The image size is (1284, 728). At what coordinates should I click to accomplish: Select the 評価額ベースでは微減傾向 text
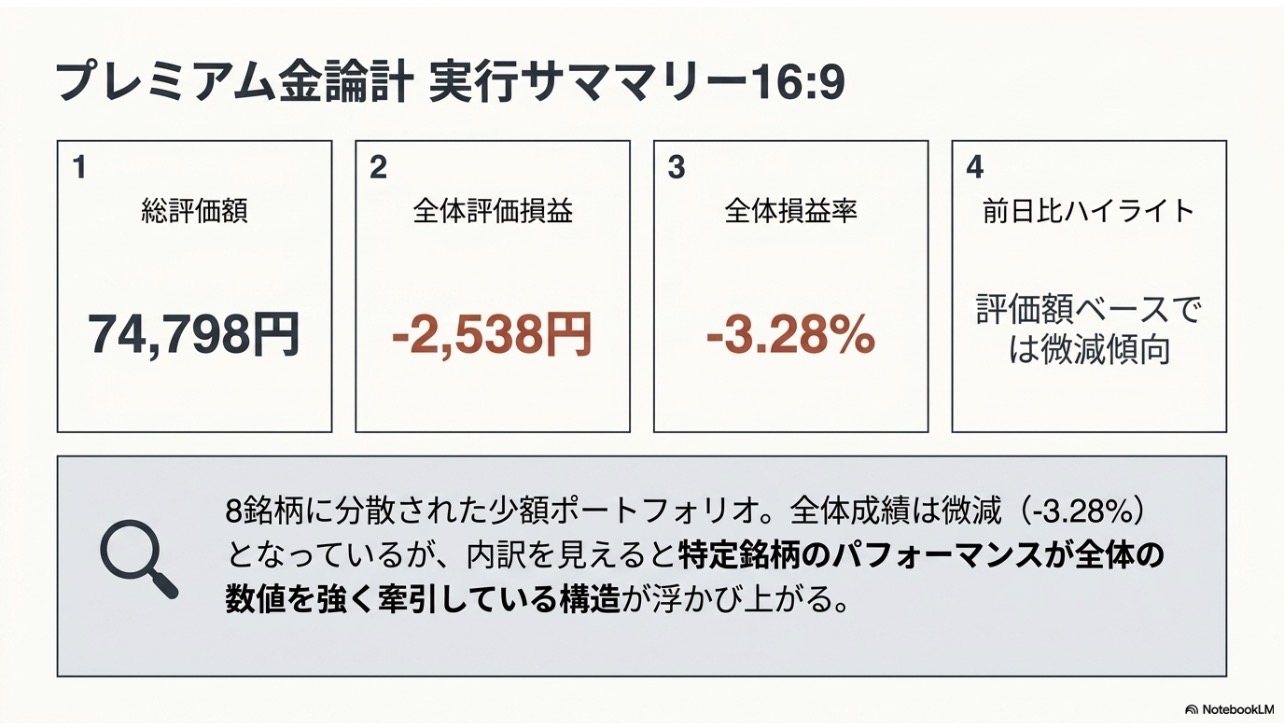1089,331
